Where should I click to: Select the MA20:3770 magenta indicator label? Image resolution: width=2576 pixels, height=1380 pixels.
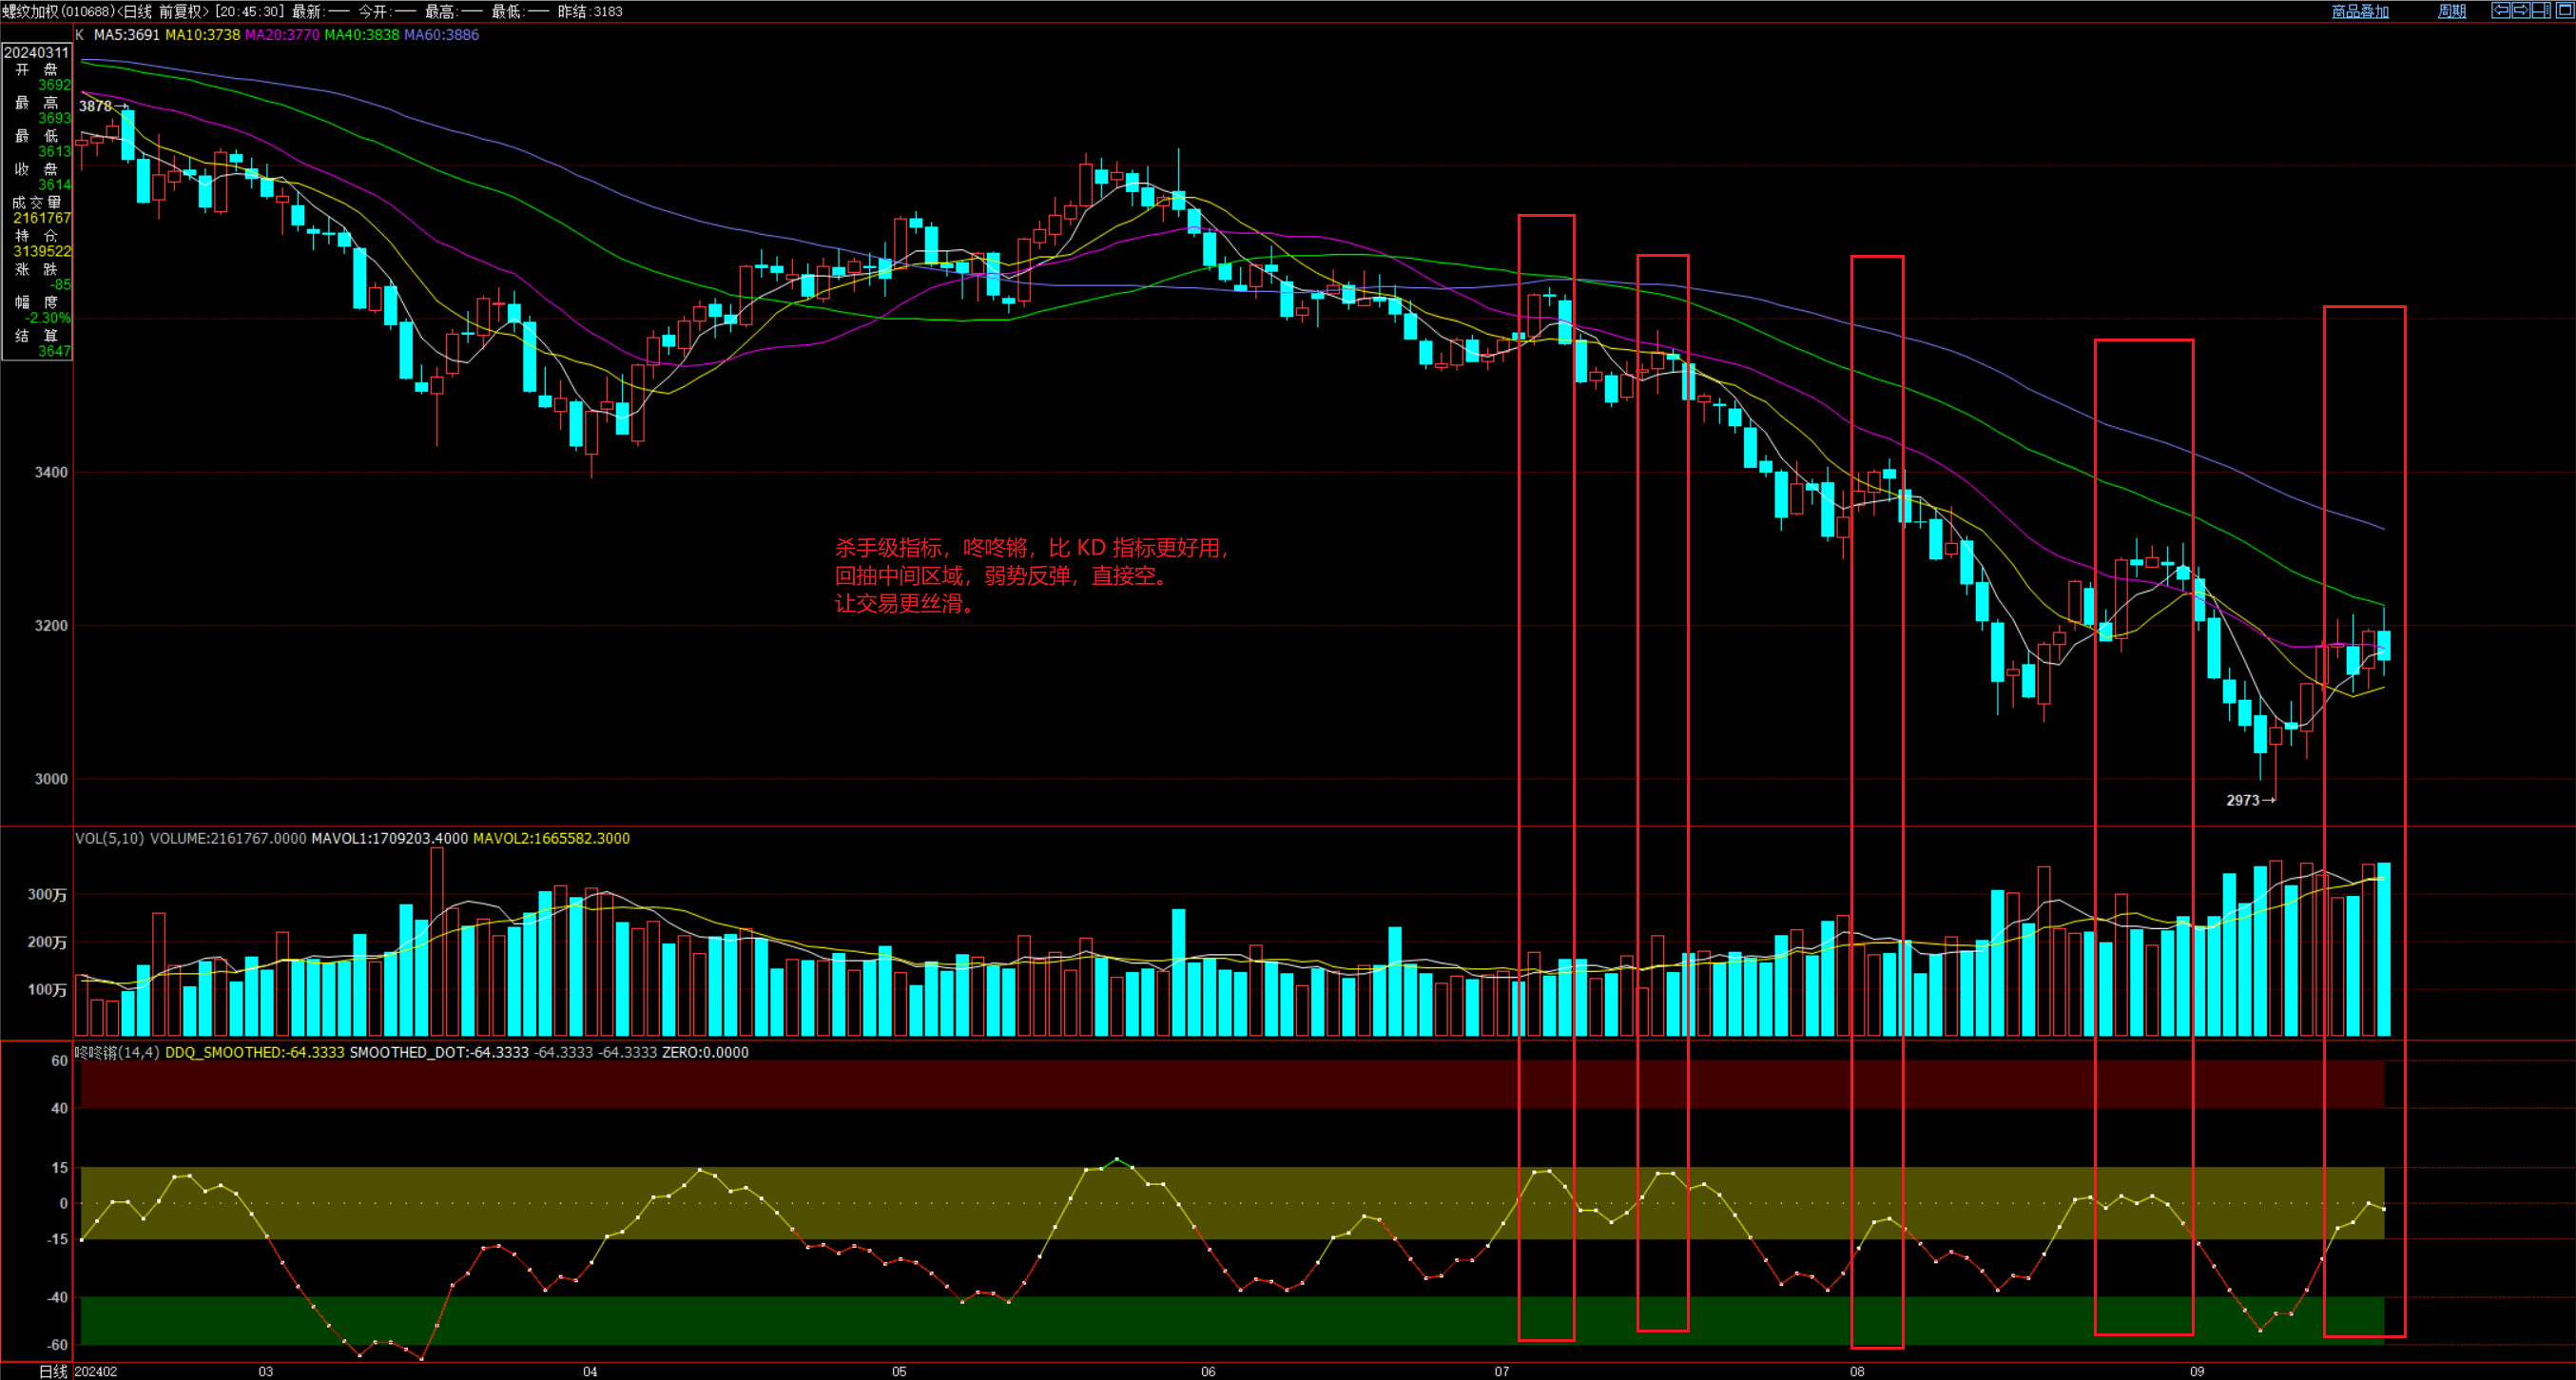point(282,34)
